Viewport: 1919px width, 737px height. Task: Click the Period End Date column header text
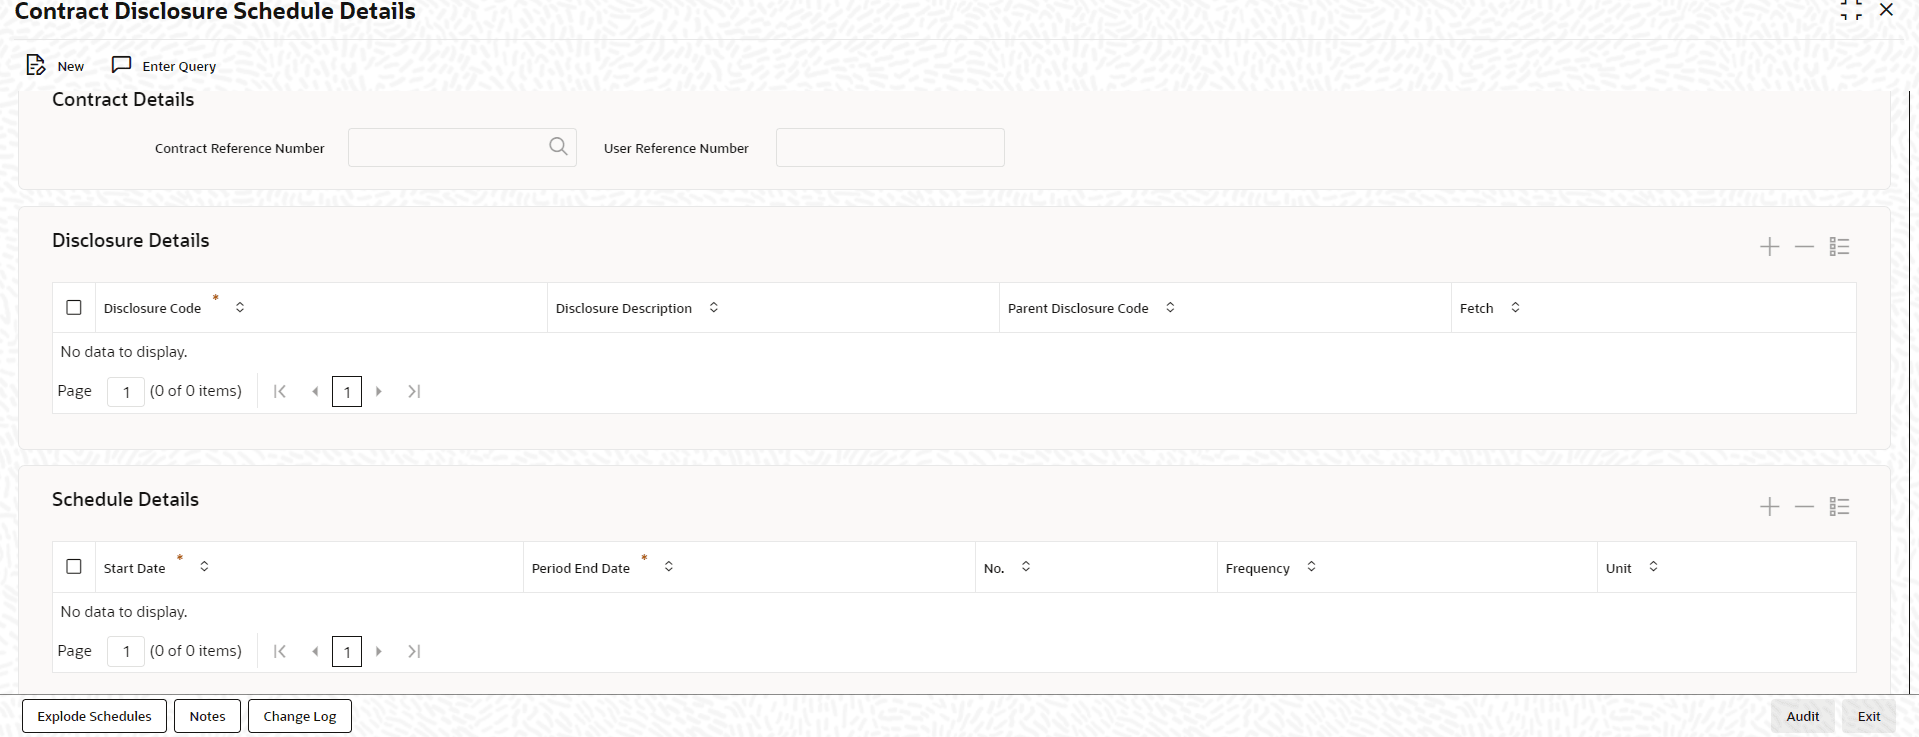(581, 568)
